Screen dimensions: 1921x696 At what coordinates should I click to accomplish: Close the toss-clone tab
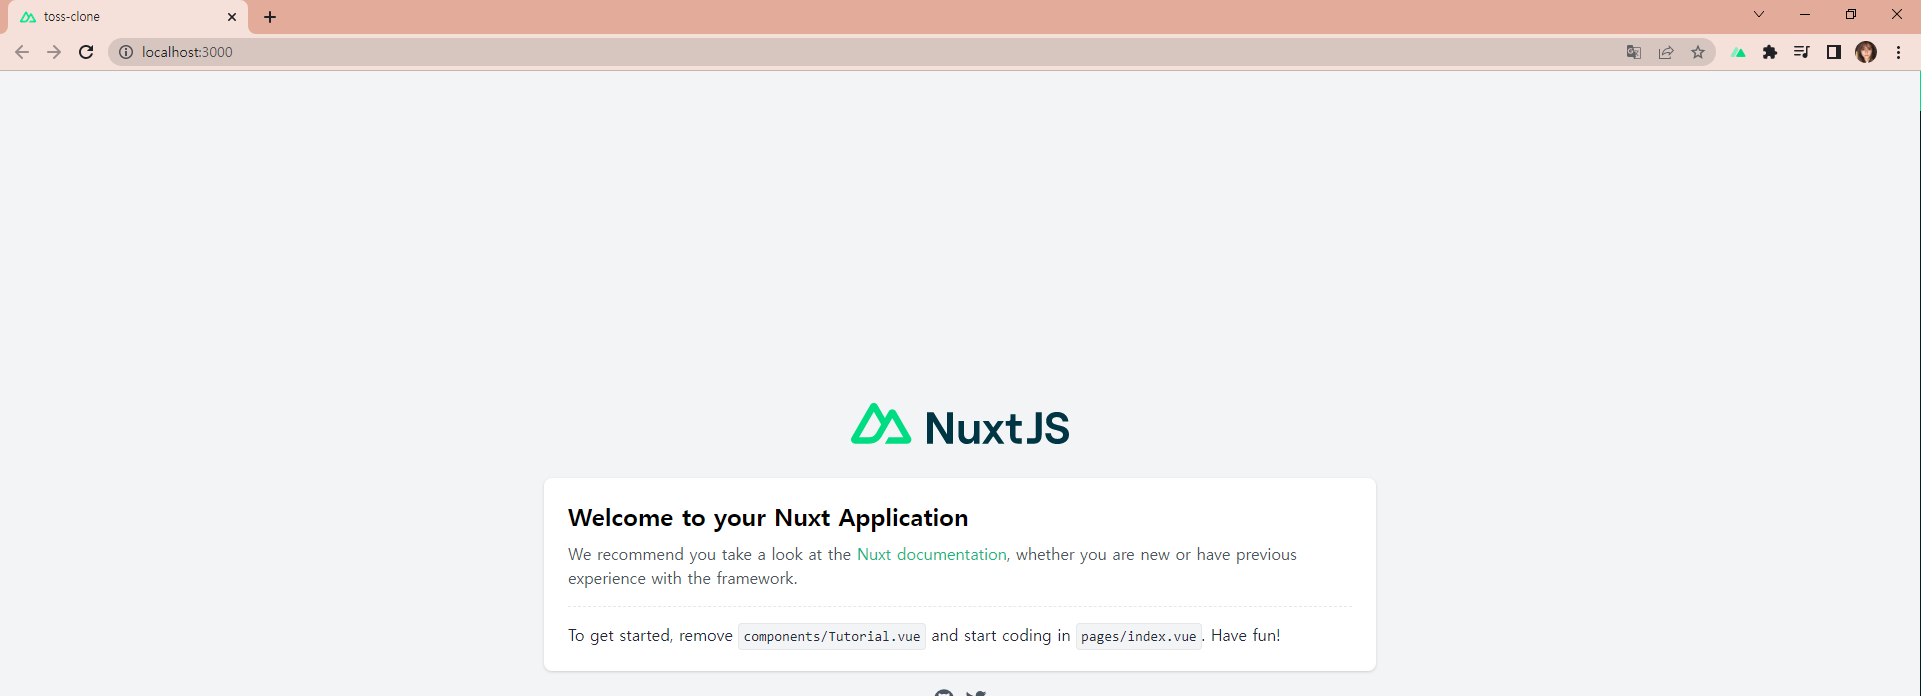(232, 17)
